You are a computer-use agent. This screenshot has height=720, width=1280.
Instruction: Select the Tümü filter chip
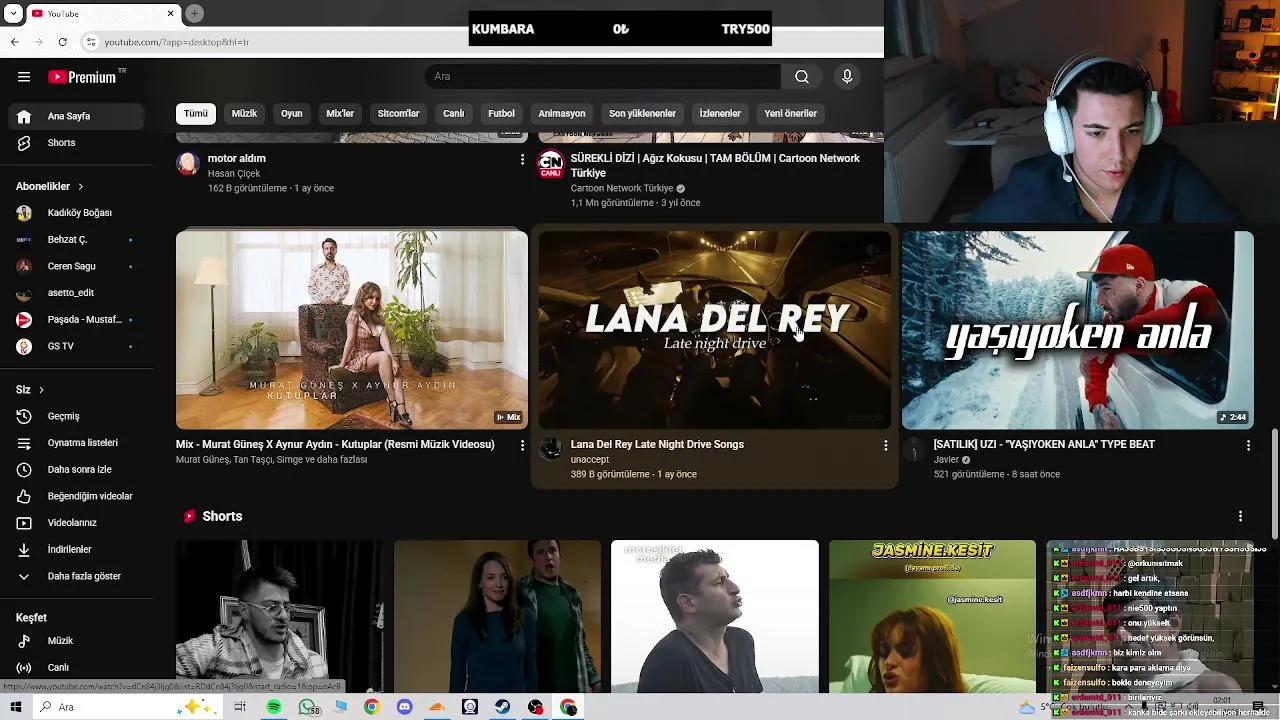[196, 114]
